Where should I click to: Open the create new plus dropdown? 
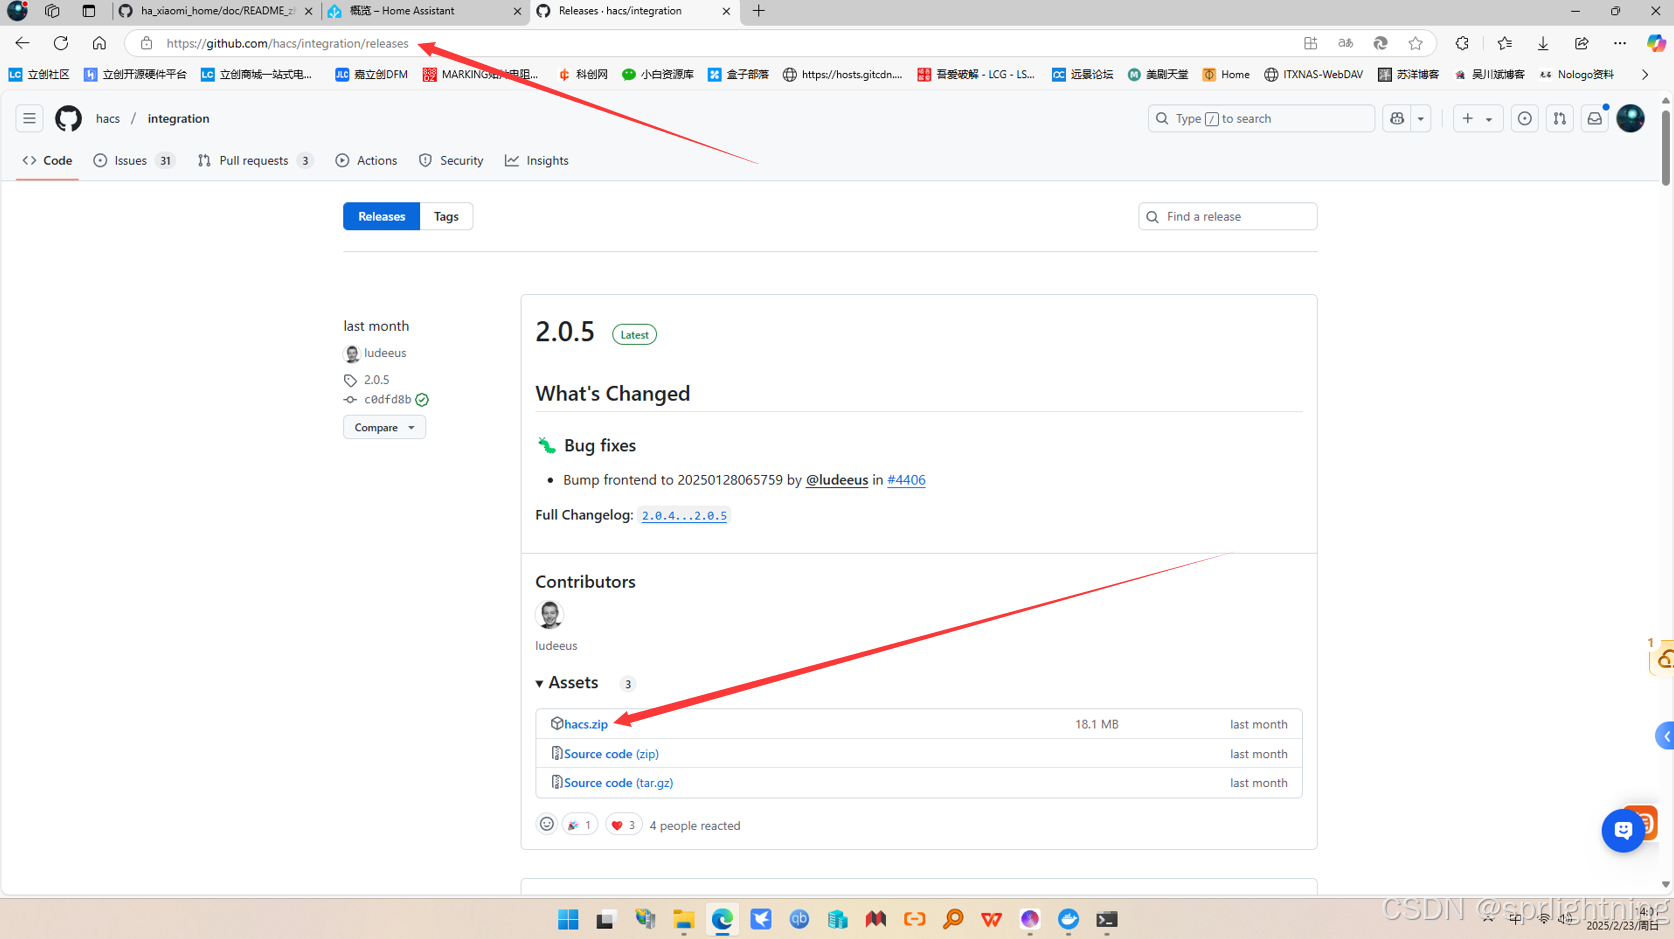point(1477,118)
